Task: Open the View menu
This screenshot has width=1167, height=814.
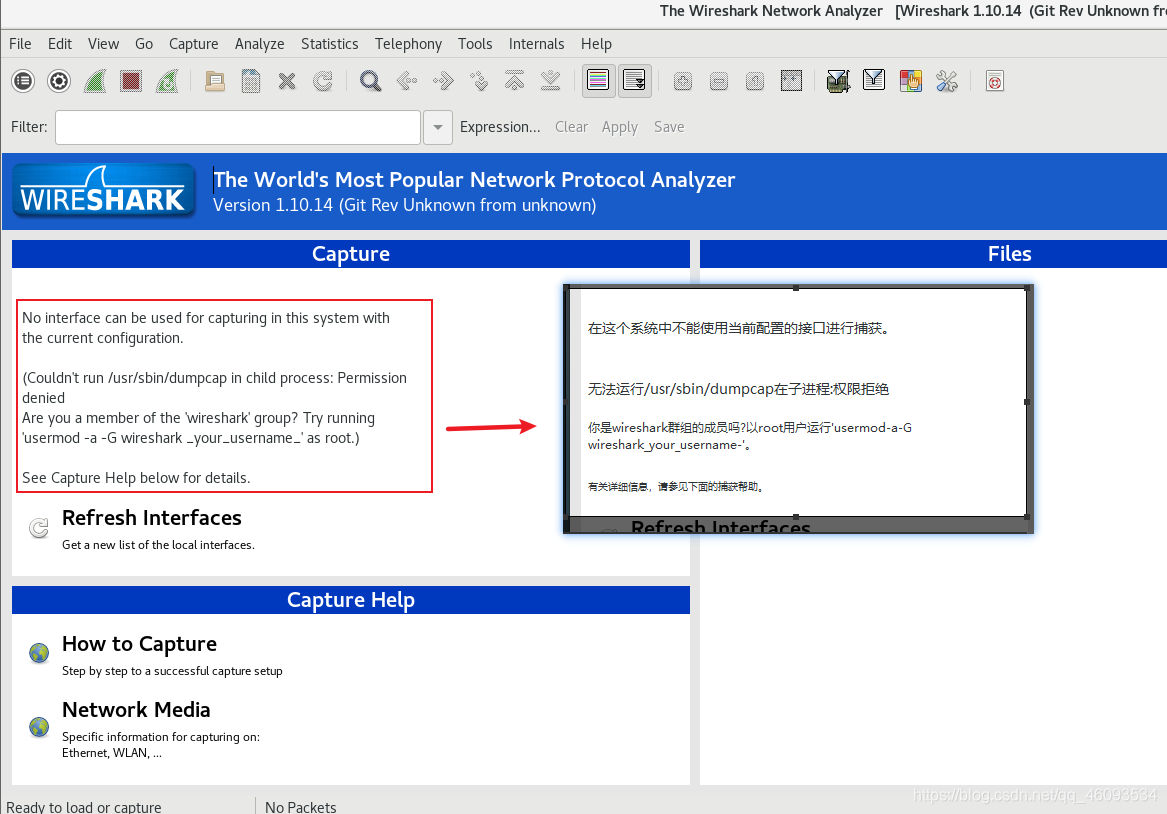Action: pos(103,44)
